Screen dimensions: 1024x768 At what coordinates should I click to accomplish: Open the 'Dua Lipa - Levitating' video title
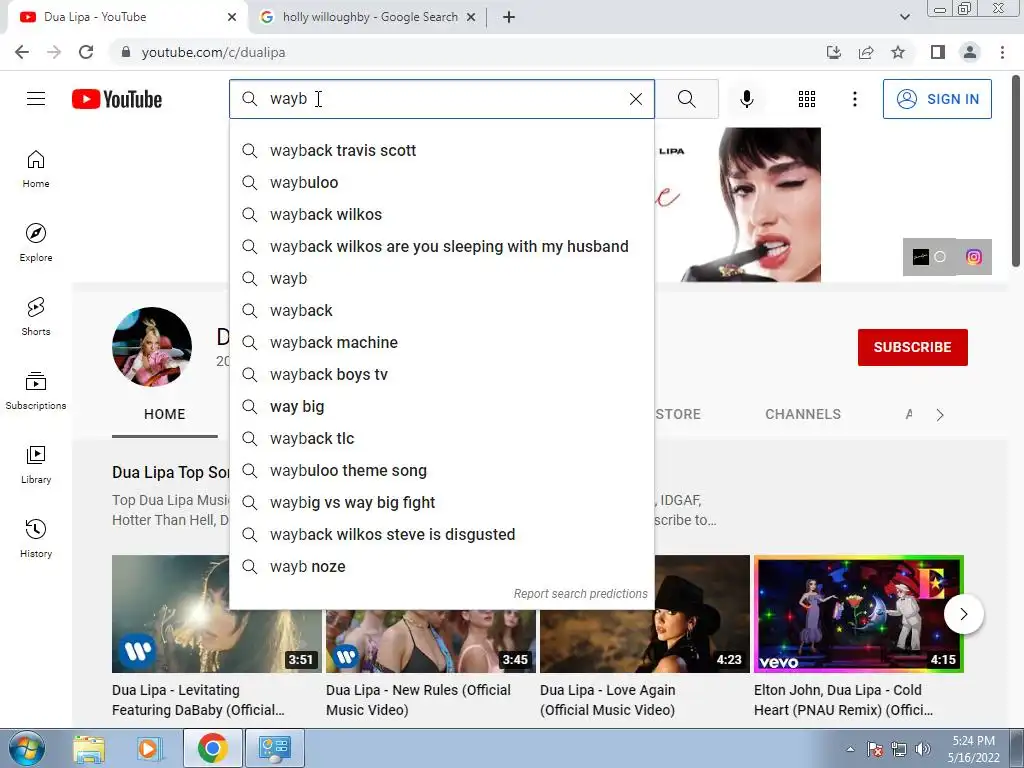click(x=198, y=699)
